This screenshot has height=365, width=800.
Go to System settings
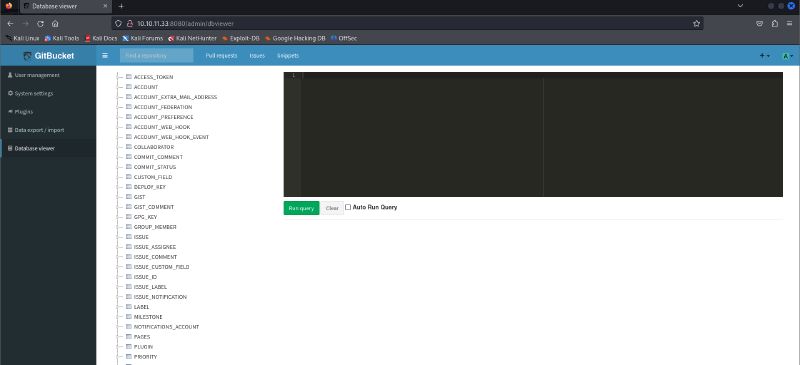coord(48,93)
